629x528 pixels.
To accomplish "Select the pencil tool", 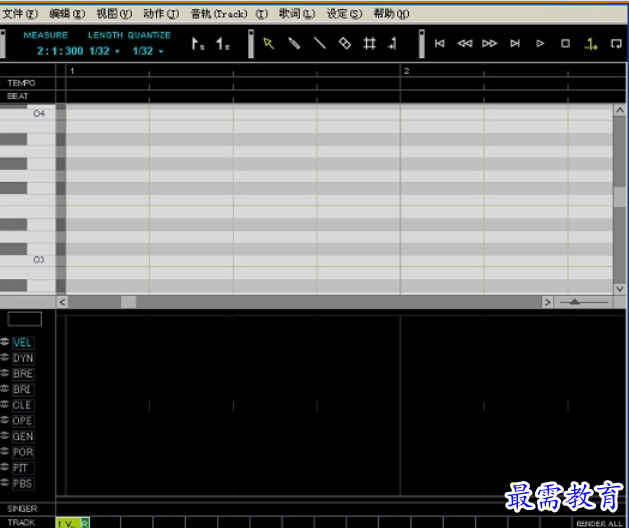I will pyautogui.click(x=294, y=43).
